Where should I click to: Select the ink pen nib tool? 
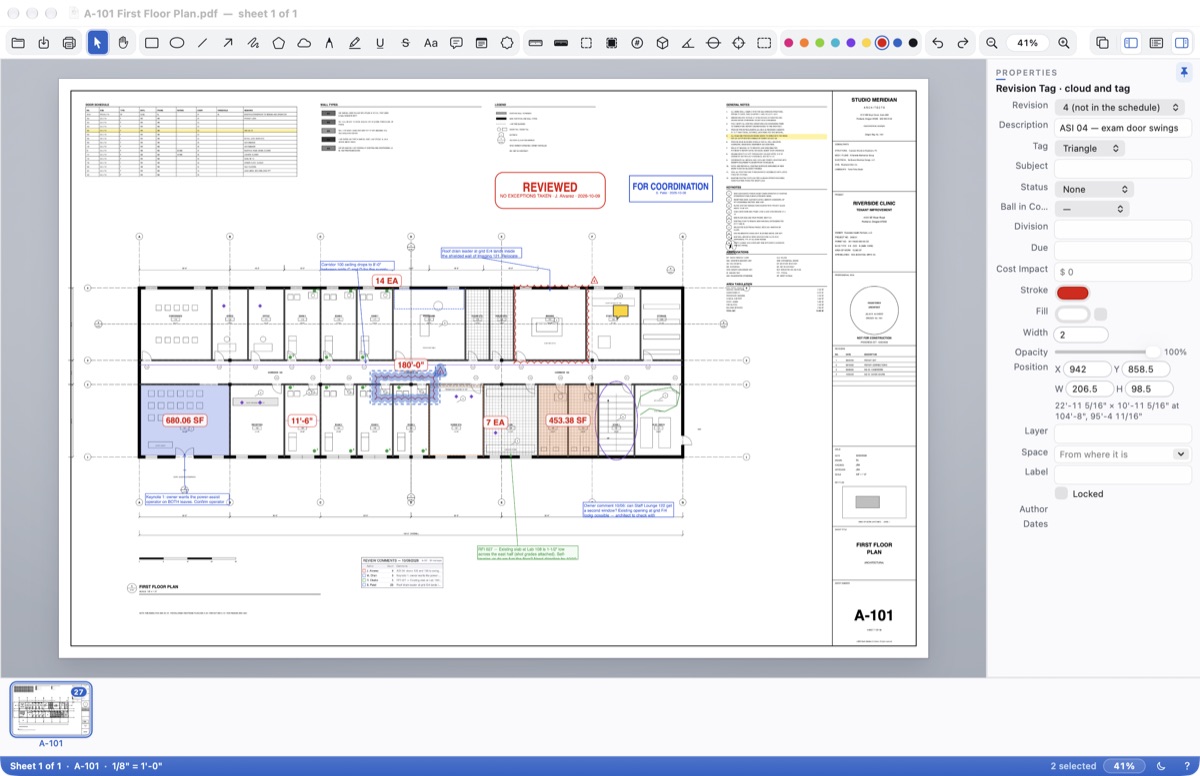coord(329,43)
